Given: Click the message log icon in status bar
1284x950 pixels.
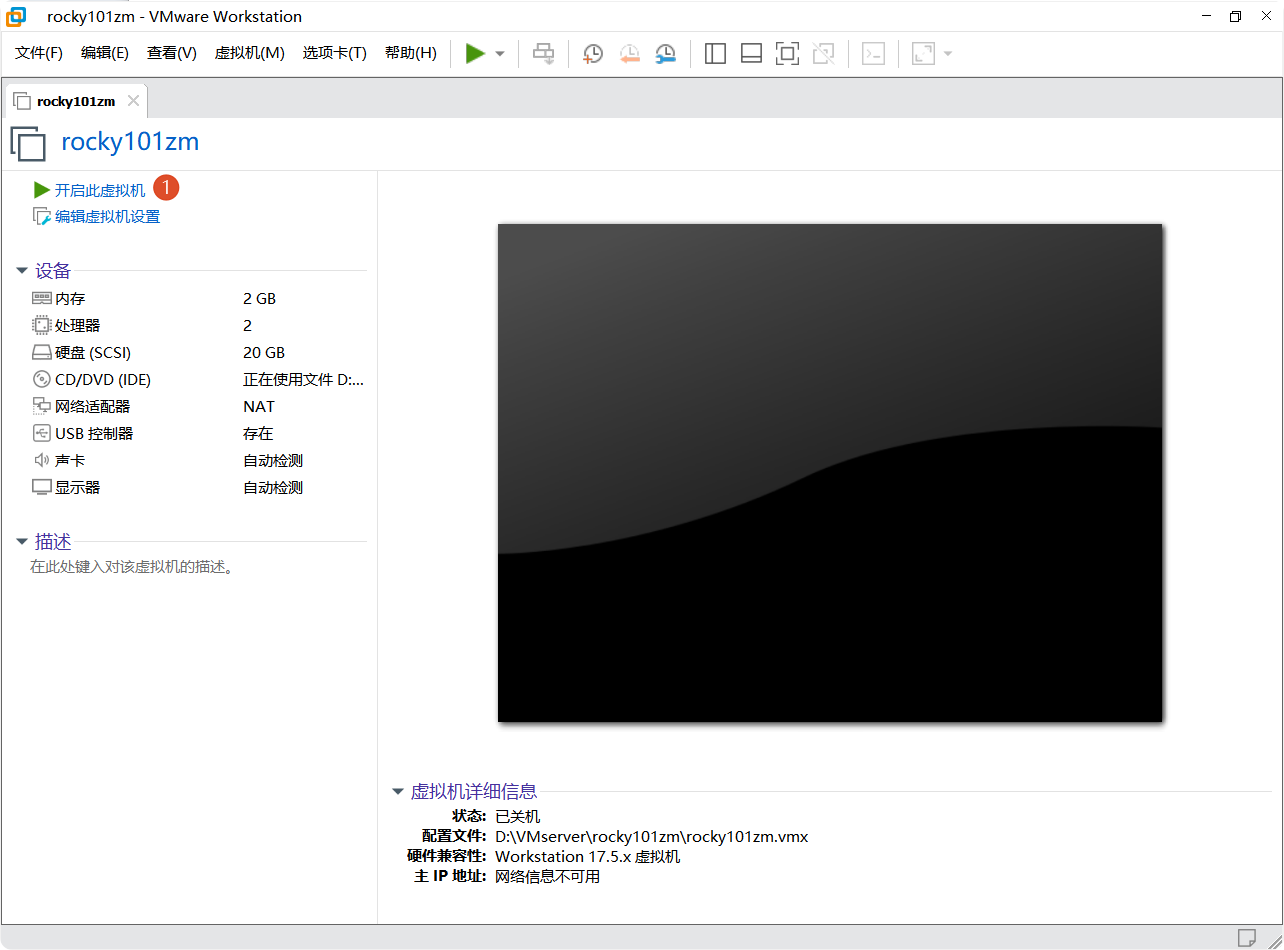Looking at the screenshot, I should (1246, 937).
